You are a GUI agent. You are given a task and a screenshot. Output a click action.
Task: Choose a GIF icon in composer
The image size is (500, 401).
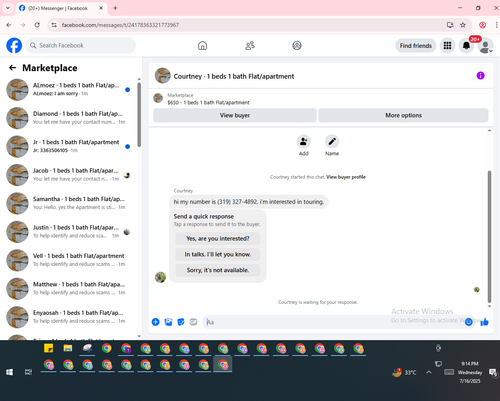[193, 322]
